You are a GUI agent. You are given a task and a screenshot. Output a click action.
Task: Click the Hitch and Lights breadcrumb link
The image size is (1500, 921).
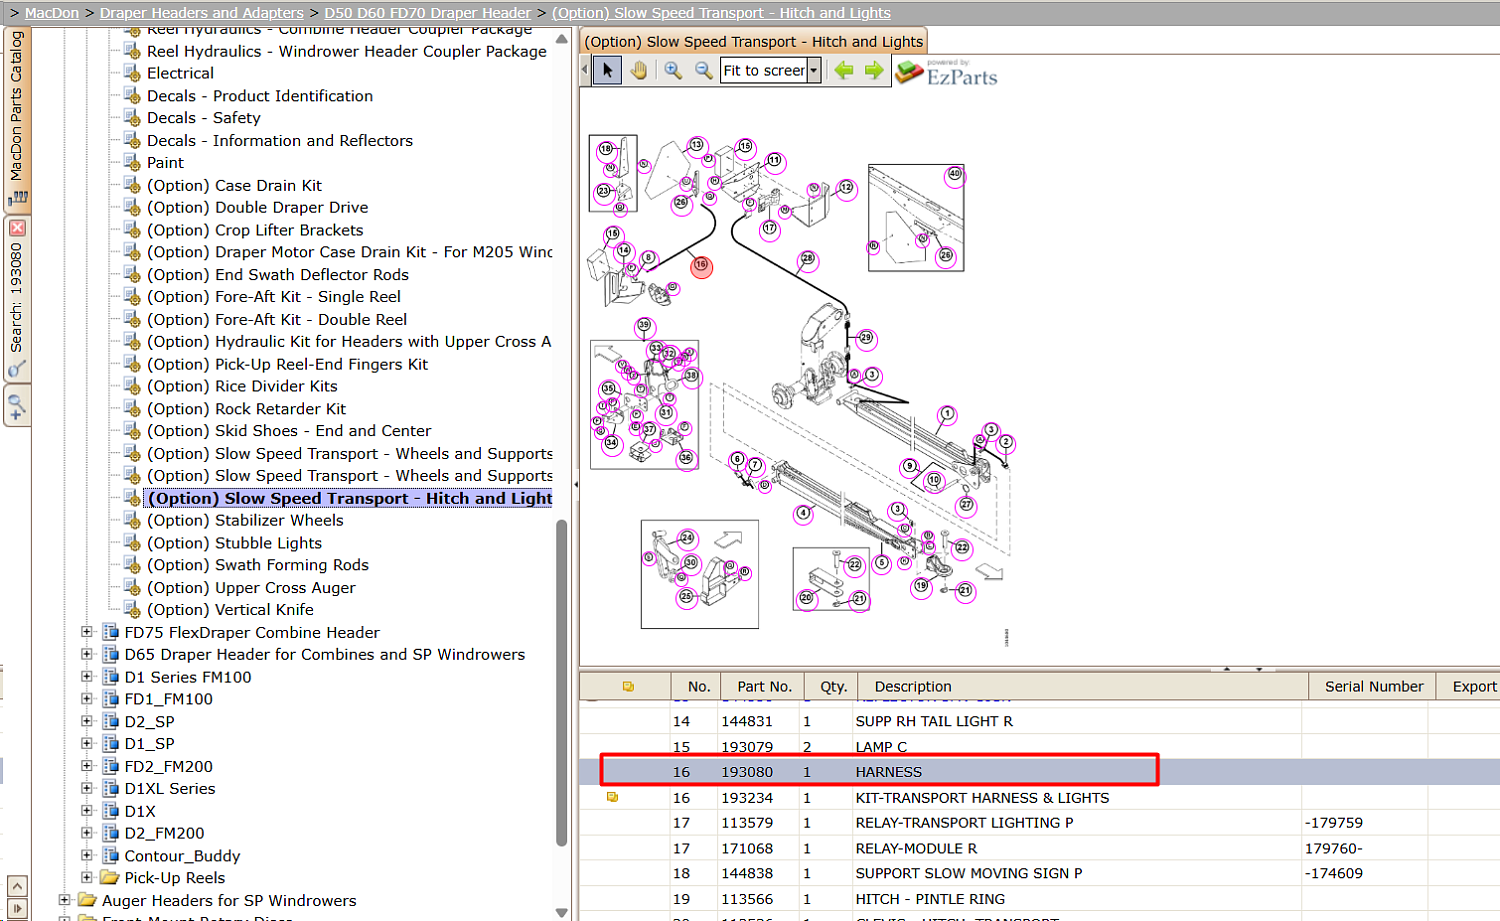721,13
